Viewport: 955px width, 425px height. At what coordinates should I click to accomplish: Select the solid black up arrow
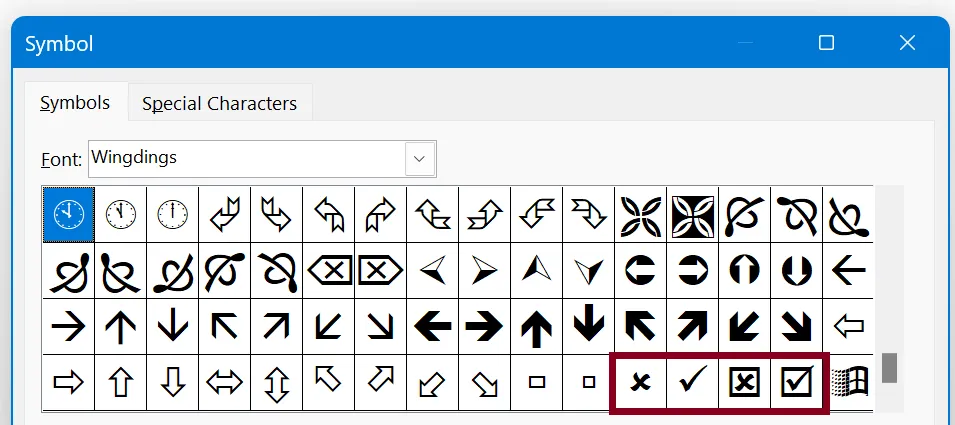click(x=537, y=325)
